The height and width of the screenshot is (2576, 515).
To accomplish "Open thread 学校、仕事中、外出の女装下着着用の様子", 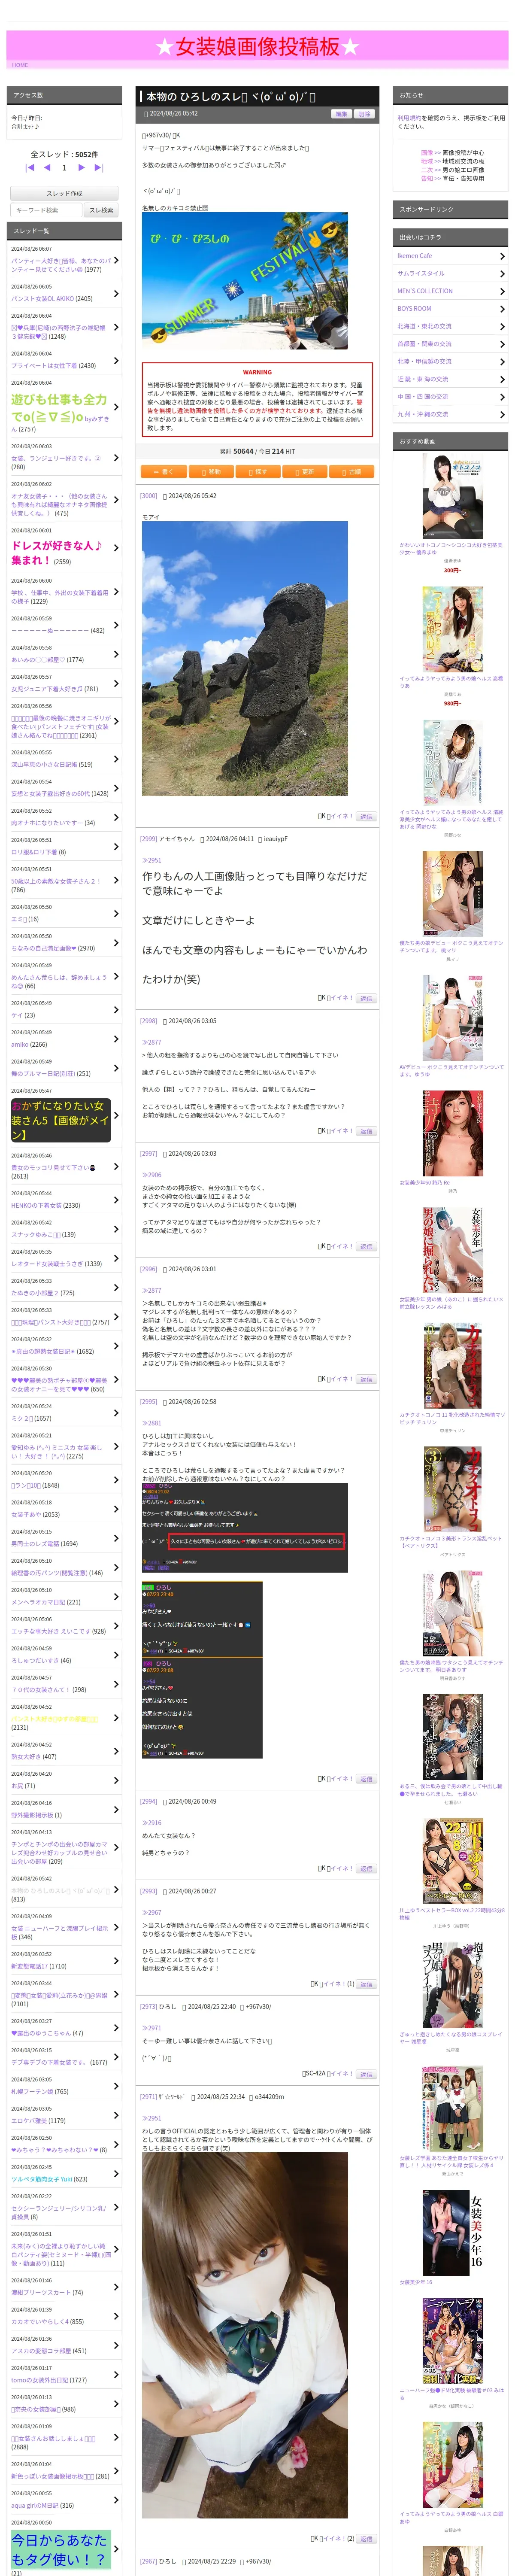I will click(x=60, y=597).
